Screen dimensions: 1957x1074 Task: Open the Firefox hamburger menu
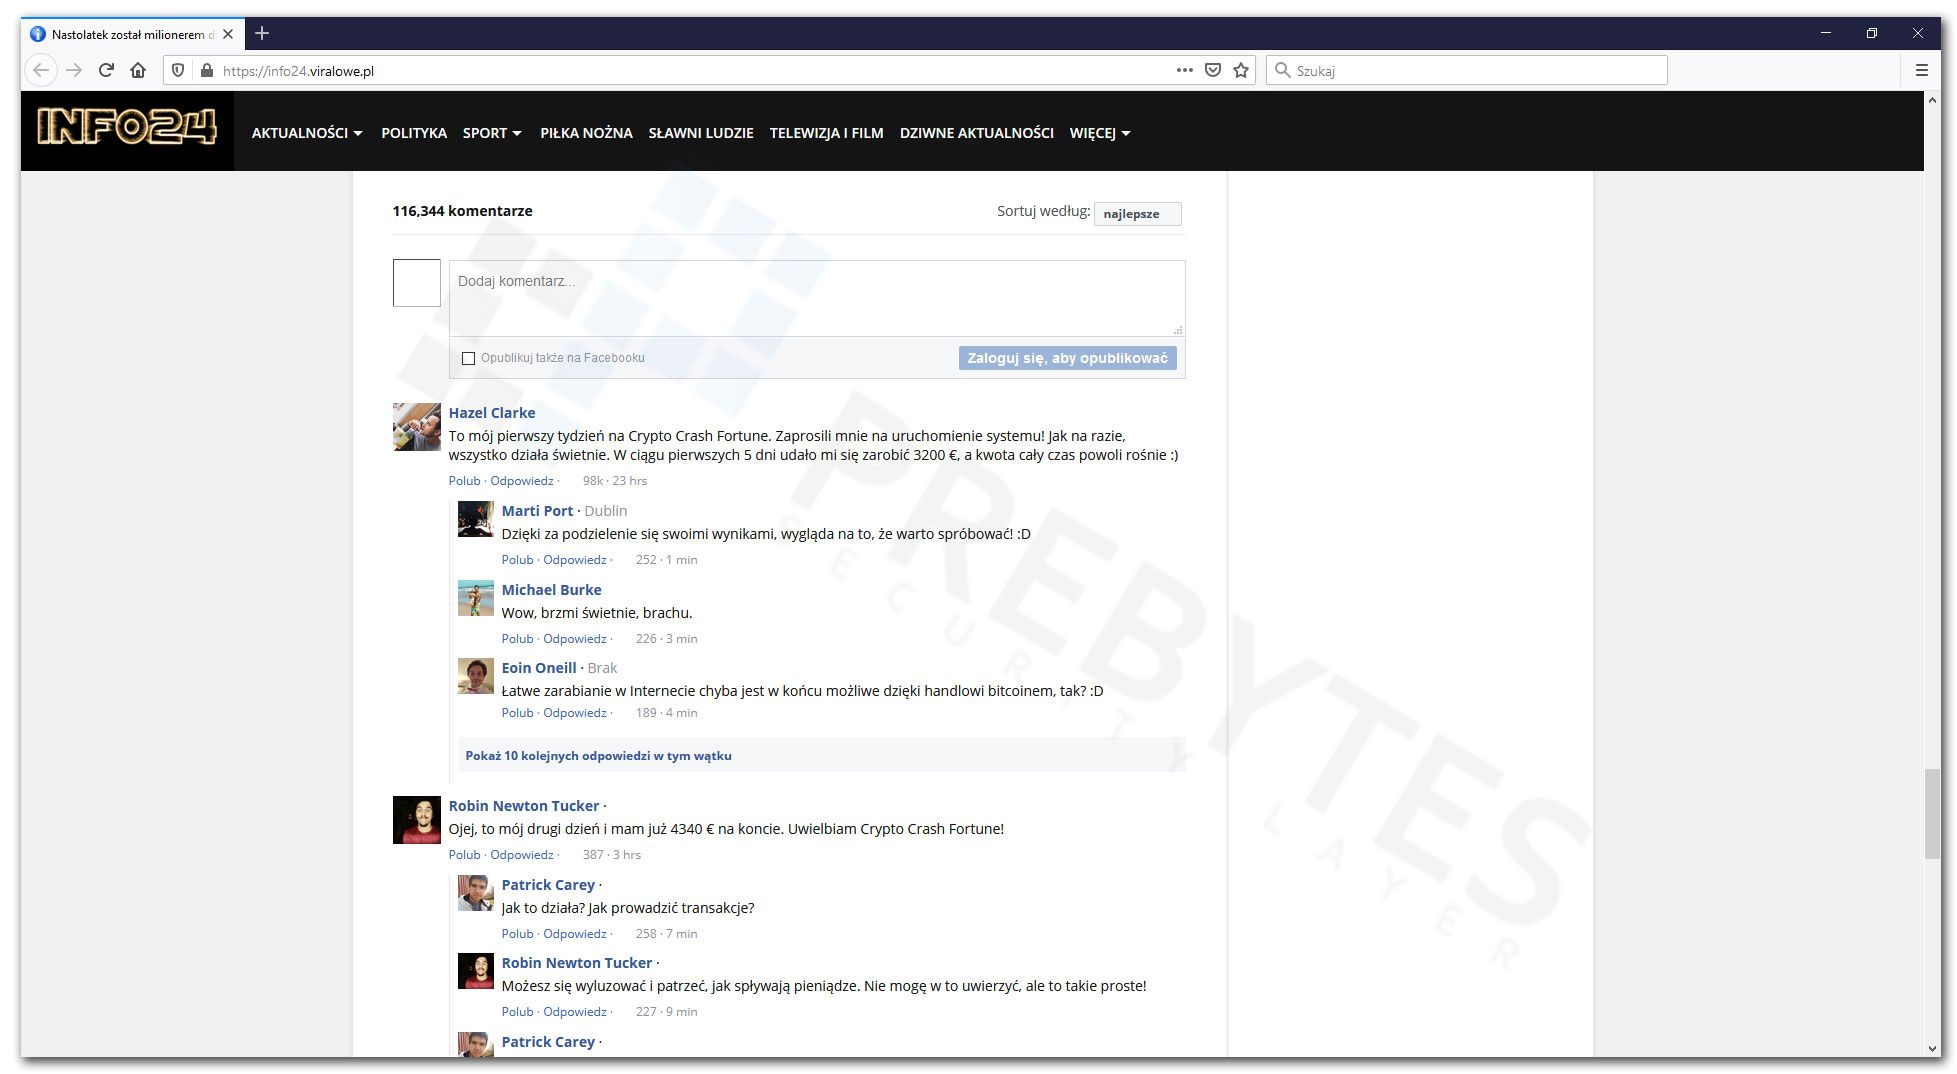[1921, 70]
